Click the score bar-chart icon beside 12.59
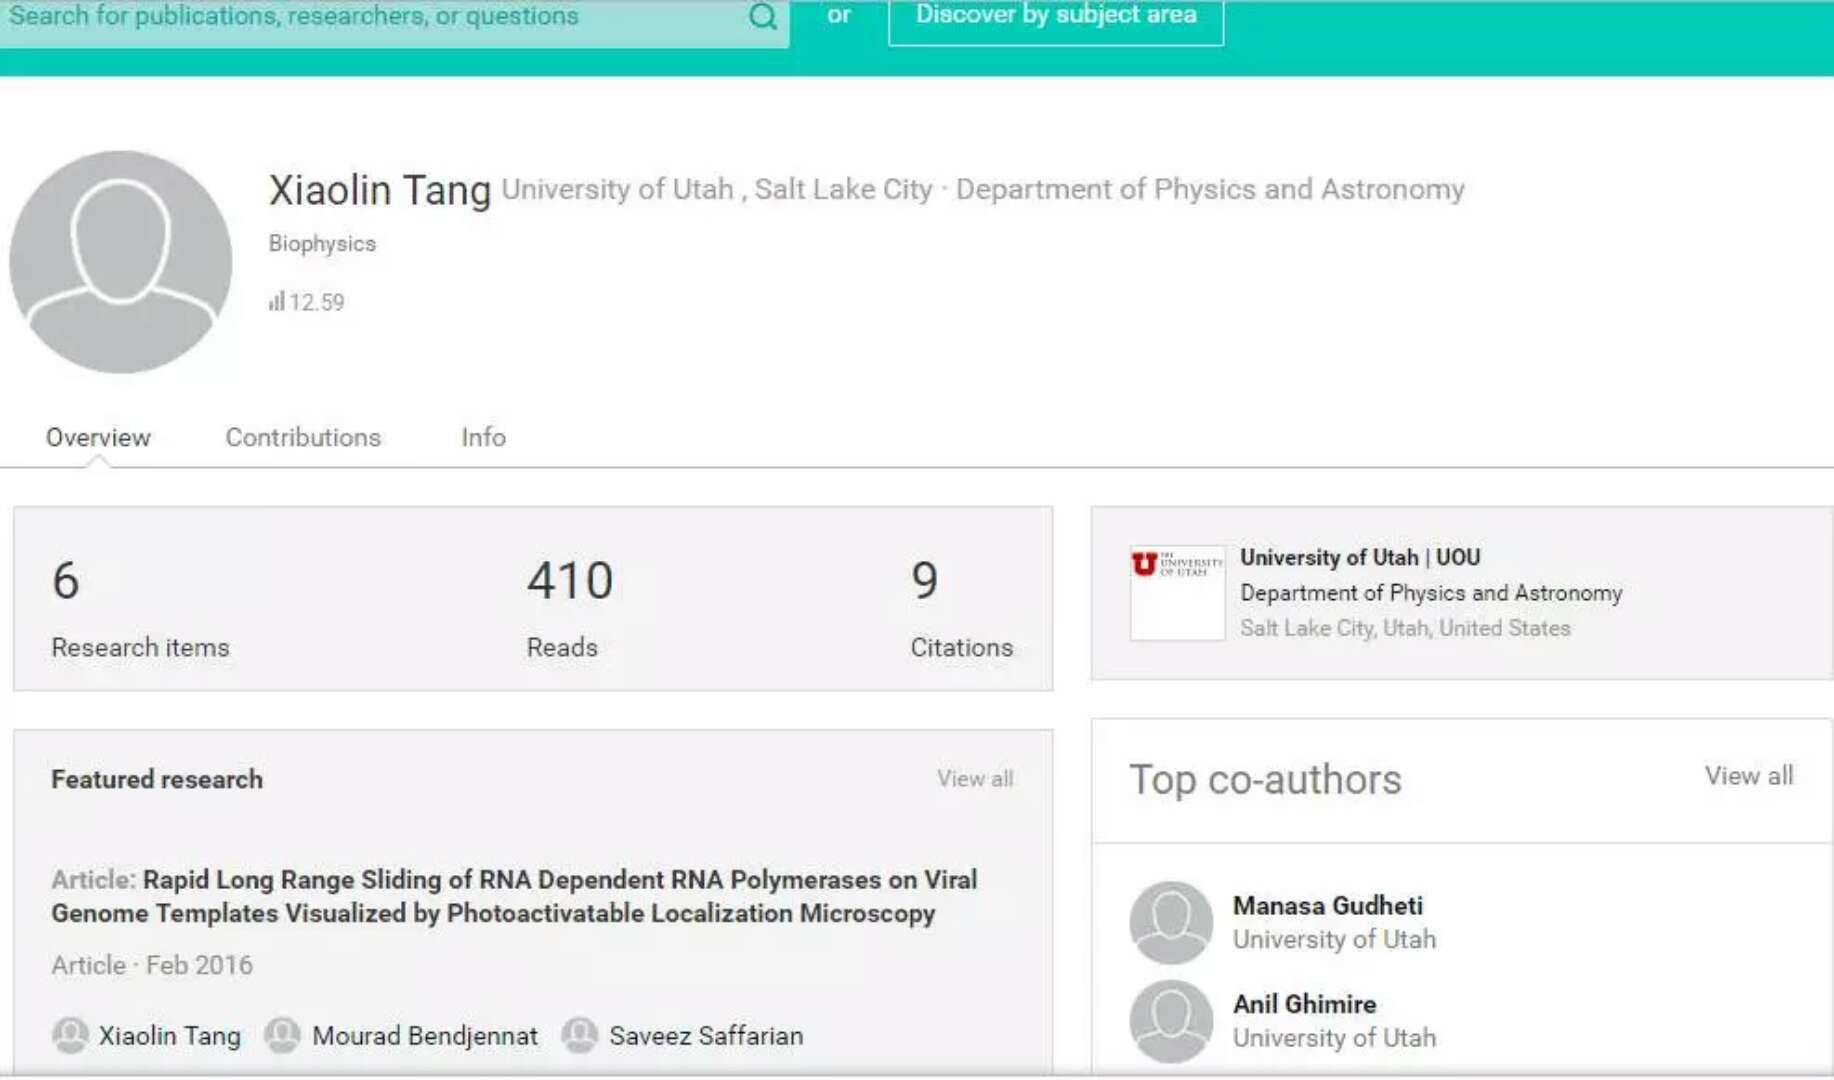 277,301
